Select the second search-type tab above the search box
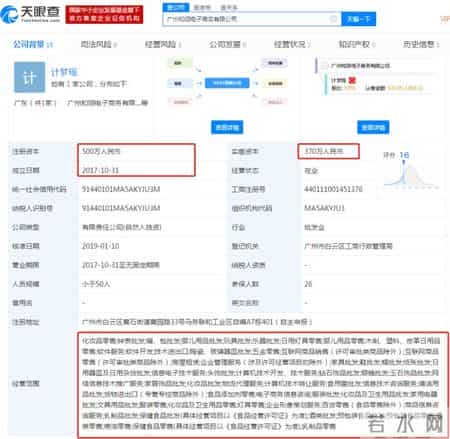Image resolution: width=450 pixels, height=439 pixels. (x=202, y=7)
